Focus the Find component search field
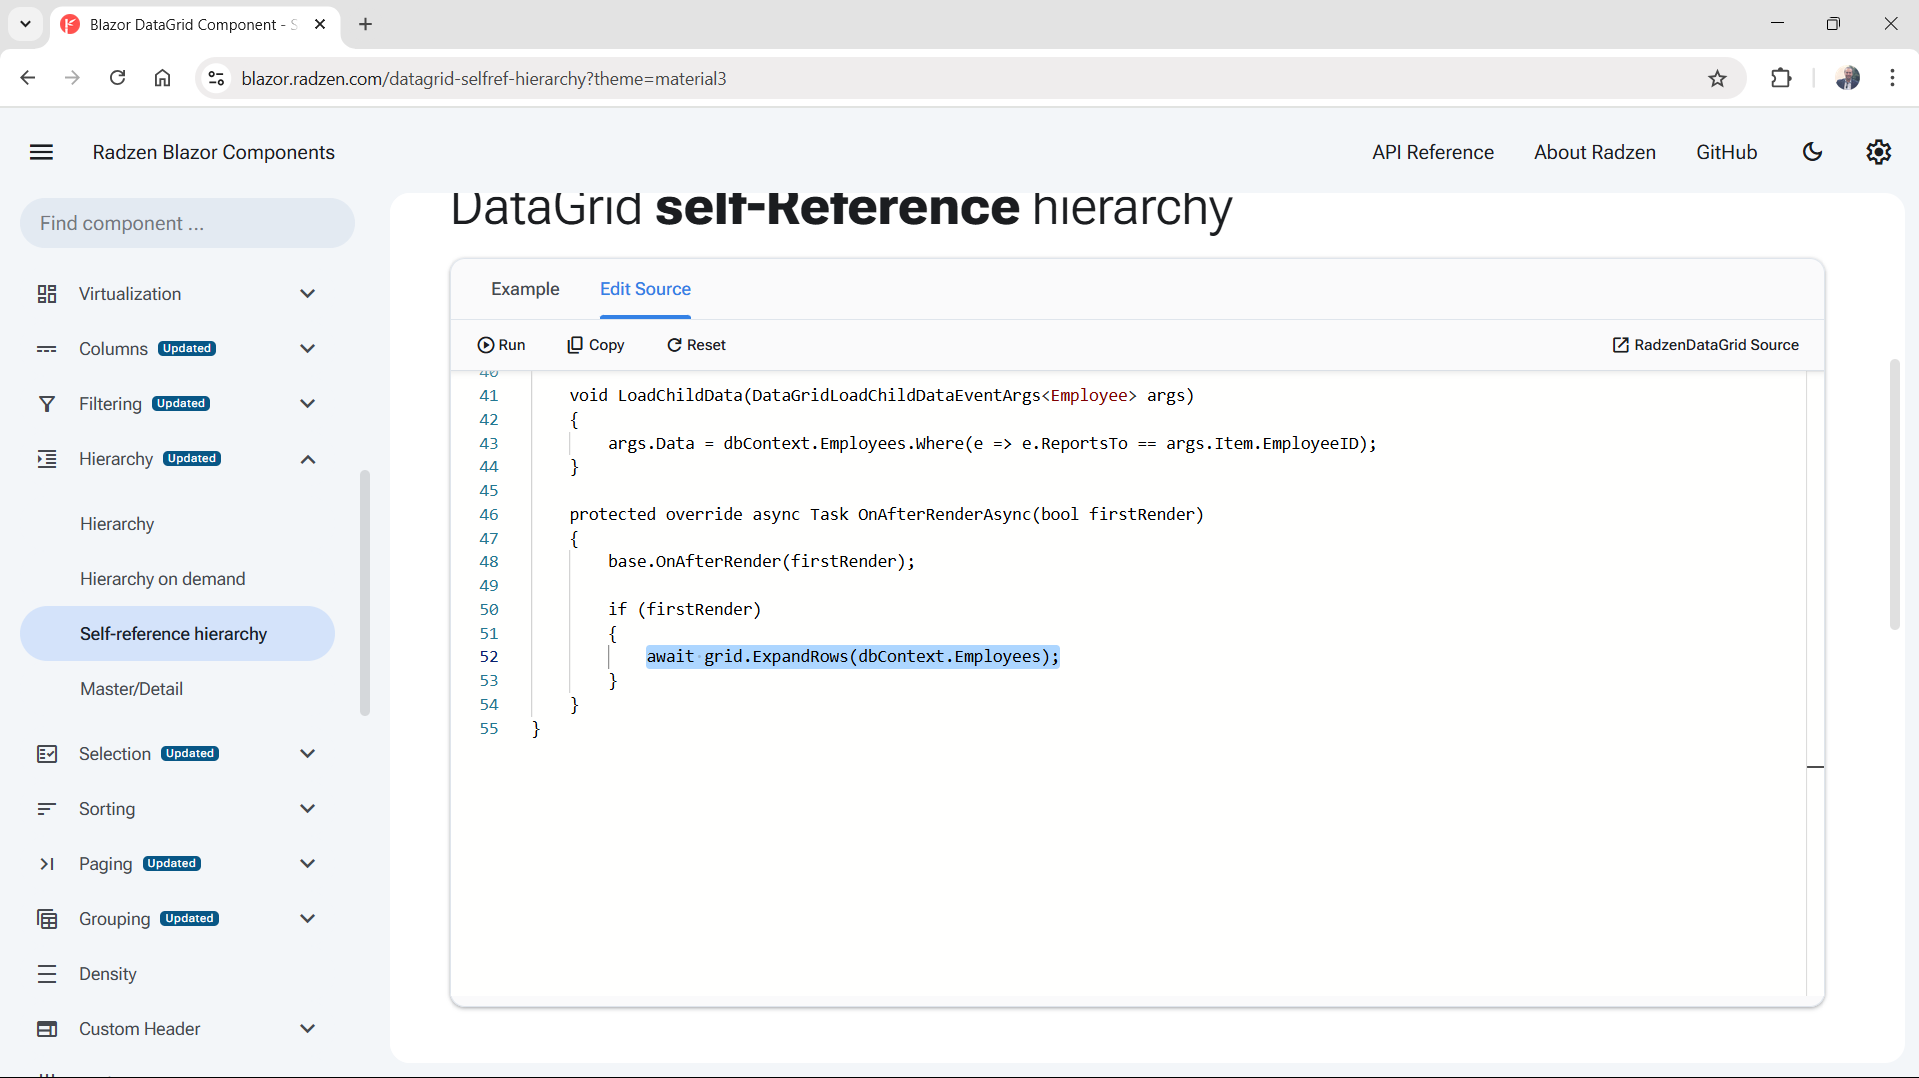This screenshot has width=1919, height=1078. click(x=187, y=223)
